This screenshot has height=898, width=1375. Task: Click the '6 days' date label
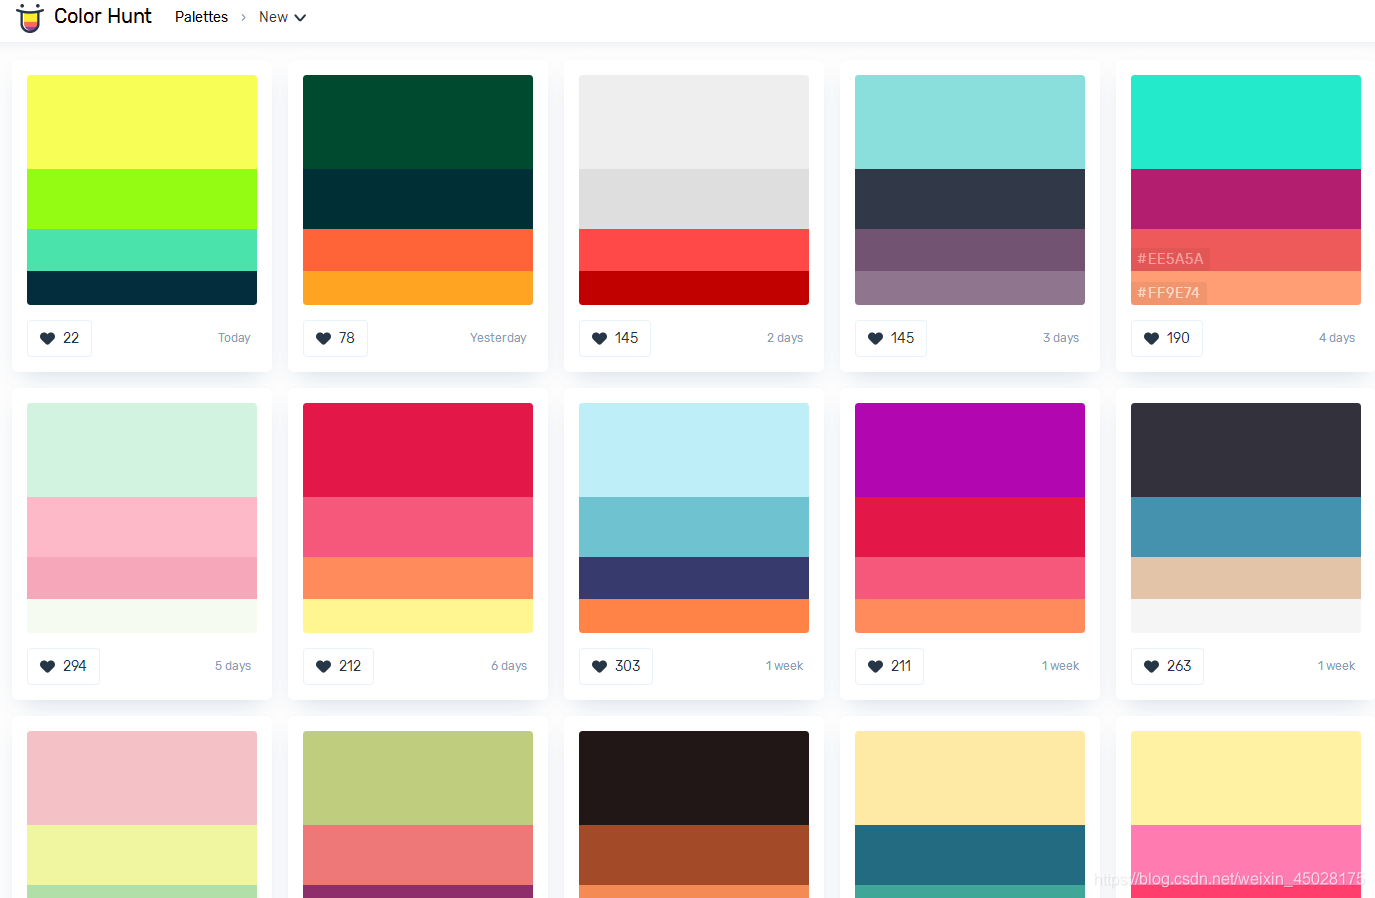509,666
